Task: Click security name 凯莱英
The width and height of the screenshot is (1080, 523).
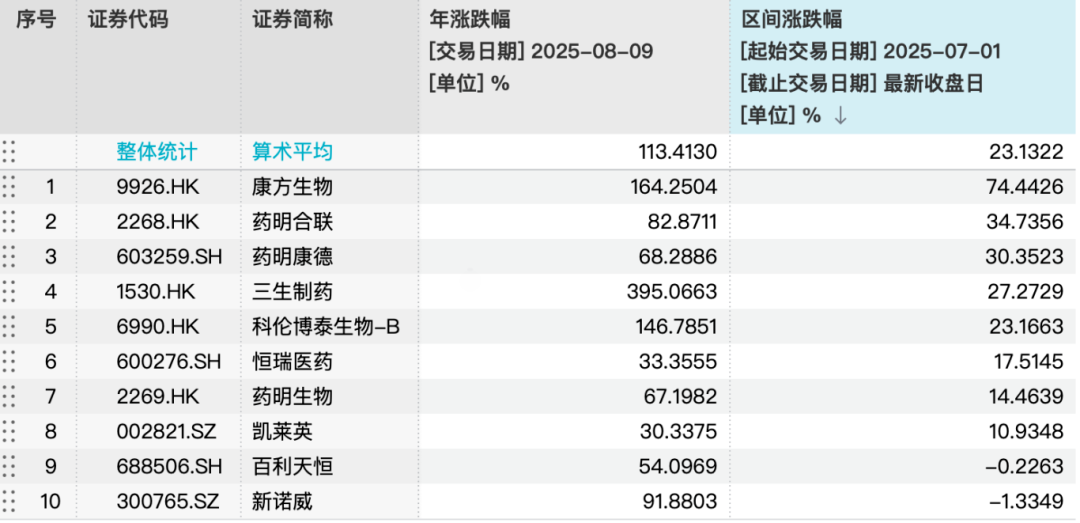Action: pos(282,432)
